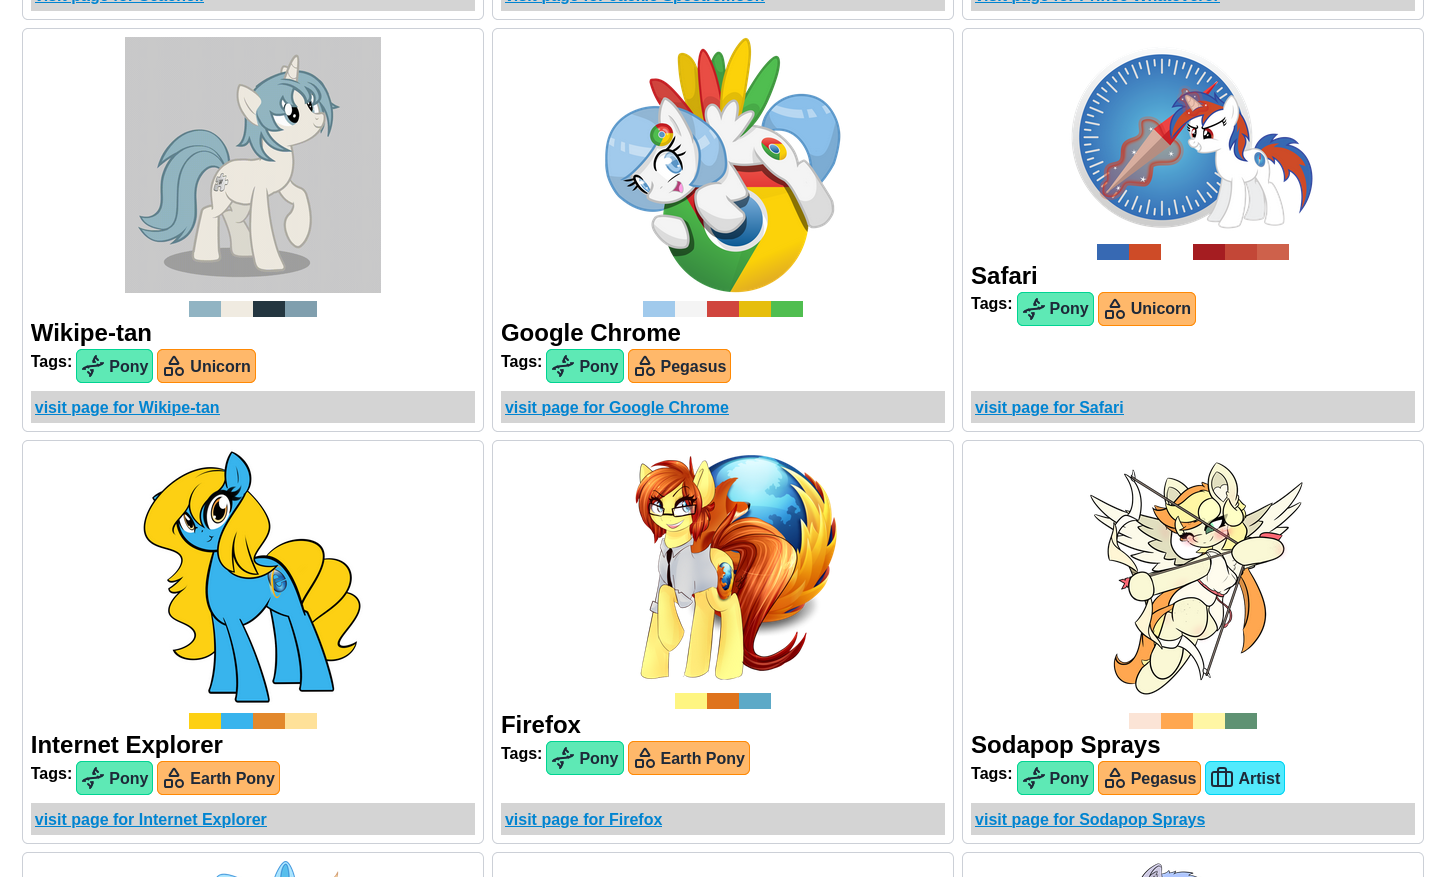
Task: Click the Earth Pony tag icon under Firefox
Action: tap(645, 759)
